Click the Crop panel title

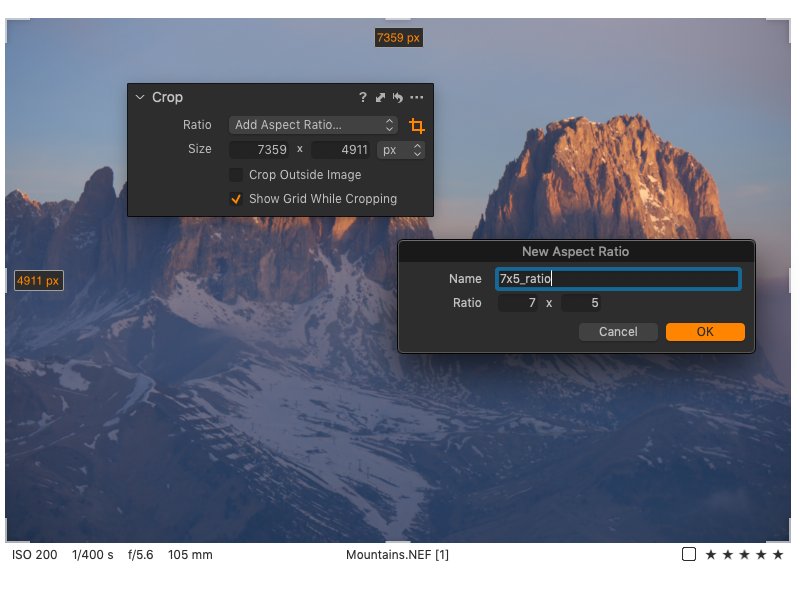point(167,97)
